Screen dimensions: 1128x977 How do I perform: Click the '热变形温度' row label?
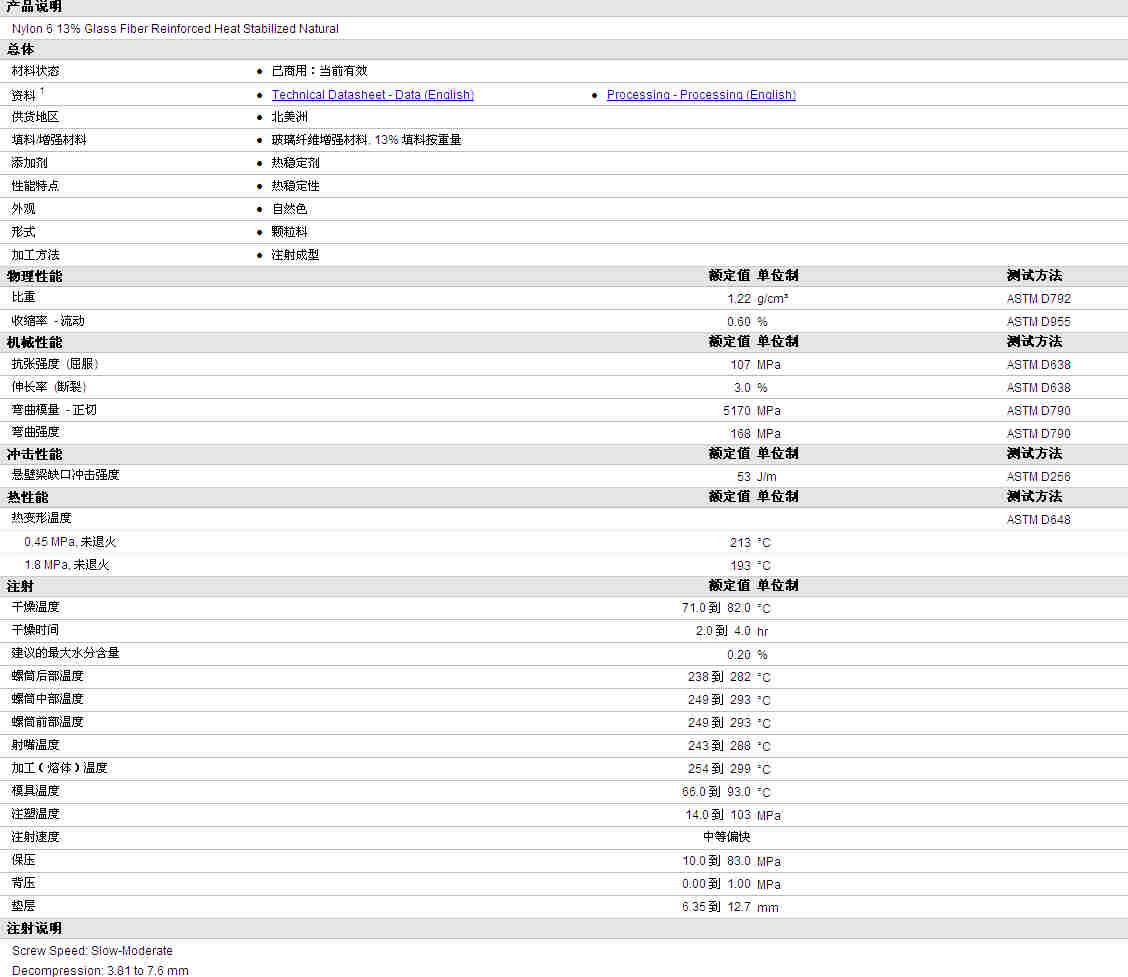[41, 518]
